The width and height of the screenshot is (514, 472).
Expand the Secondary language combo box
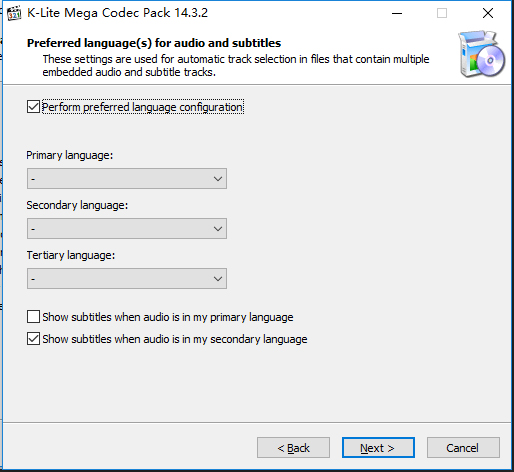click(x=127, y=229)
